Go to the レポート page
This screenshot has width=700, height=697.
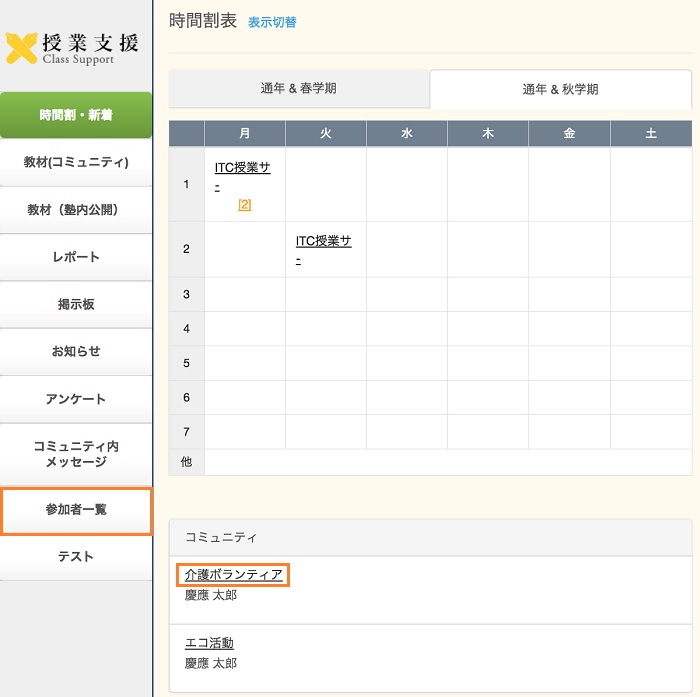(76, 257)
